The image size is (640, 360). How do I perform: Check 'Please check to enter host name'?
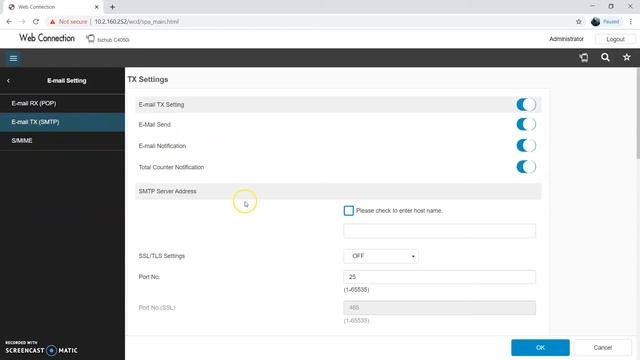pyautogui.click(x=349, y=211)
